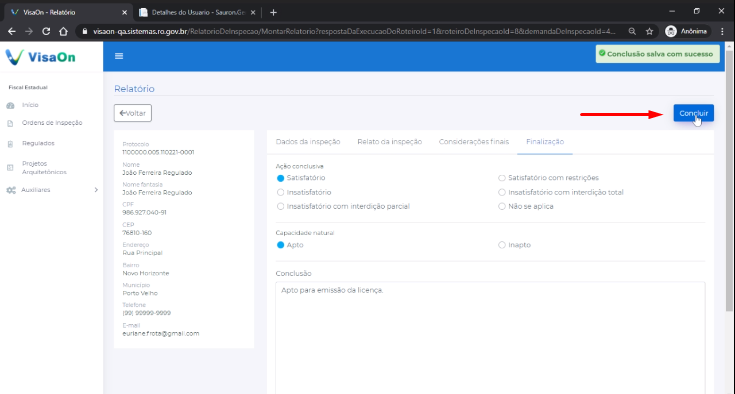Image resolution: width=735 pixels, height=394 pixels.
Task: Close the Detalhes do Usuario tab
Action: pyautogui.click(x=253, y=13)
